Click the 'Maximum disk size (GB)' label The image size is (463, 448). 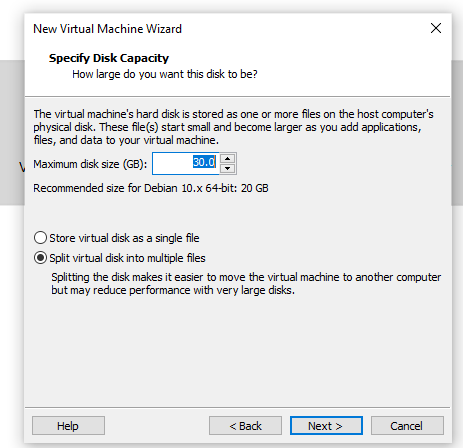click(90, 164)
